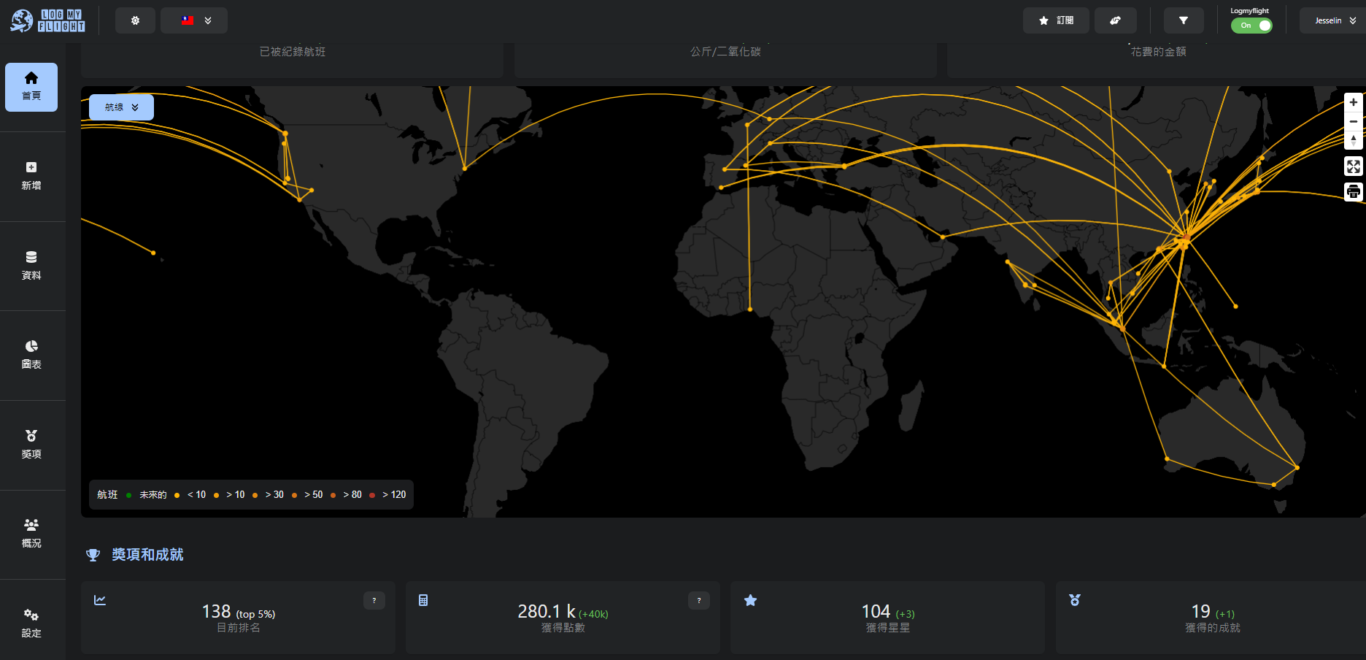
Task: Click the green 未來的 legend dot
Action: [129, 495]
